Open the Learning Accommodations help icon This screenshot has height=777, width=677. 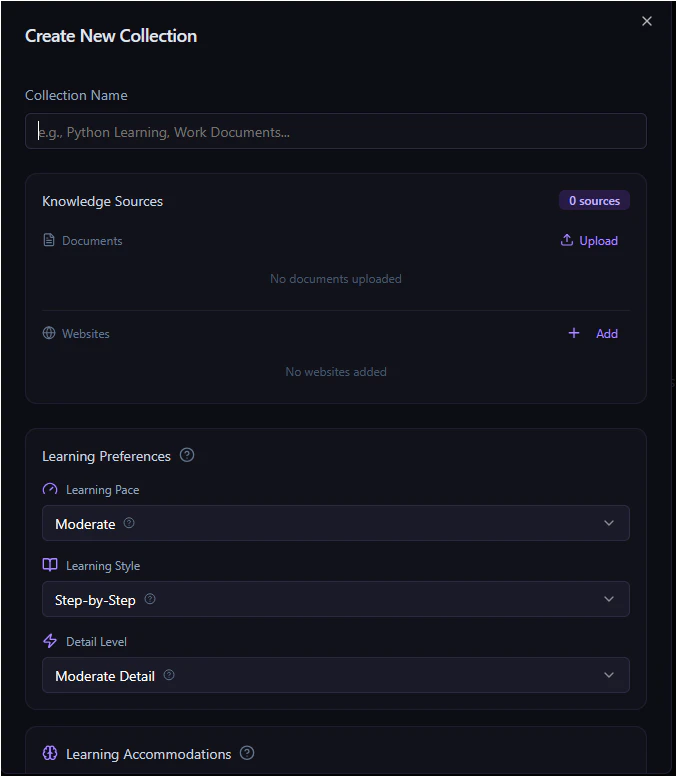coord(247,753)
